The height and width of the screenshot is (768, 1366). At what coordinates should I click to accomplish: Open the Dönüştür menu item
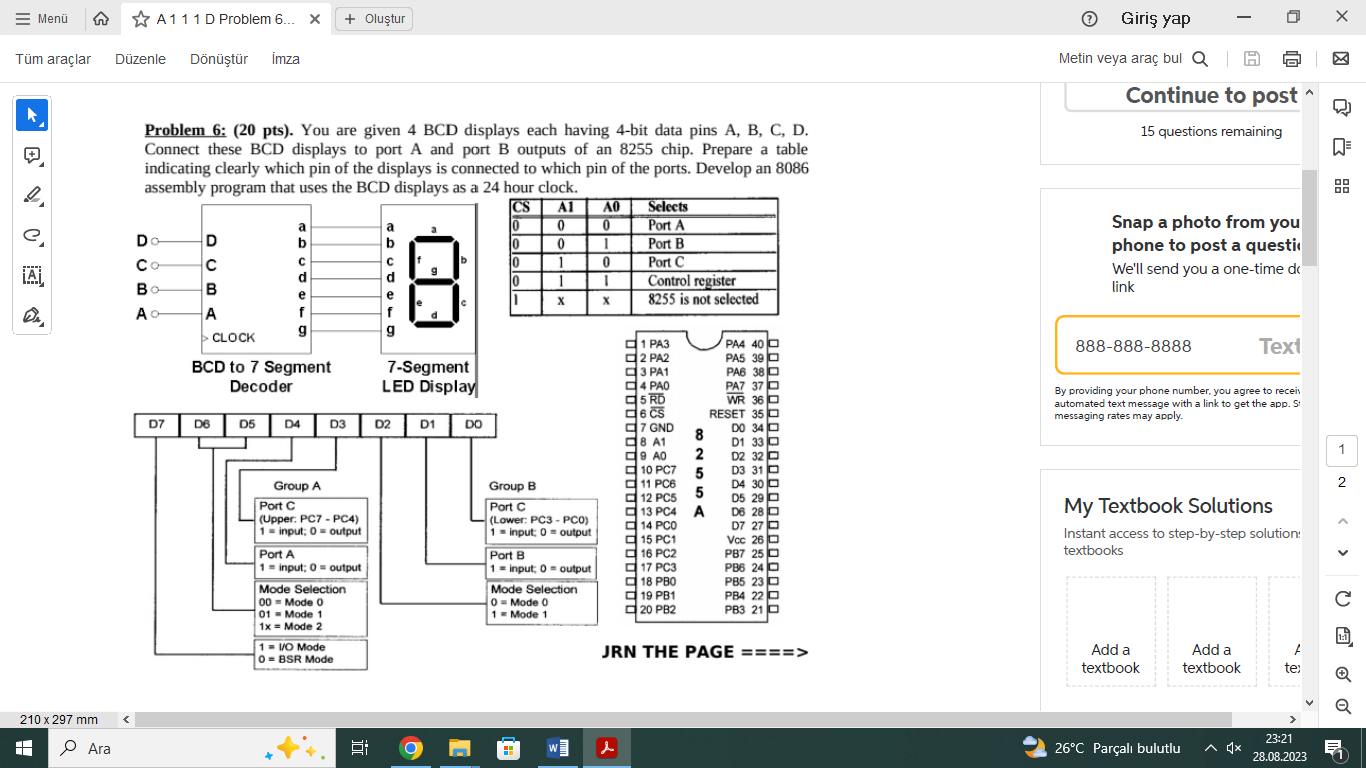pos(219,59)
